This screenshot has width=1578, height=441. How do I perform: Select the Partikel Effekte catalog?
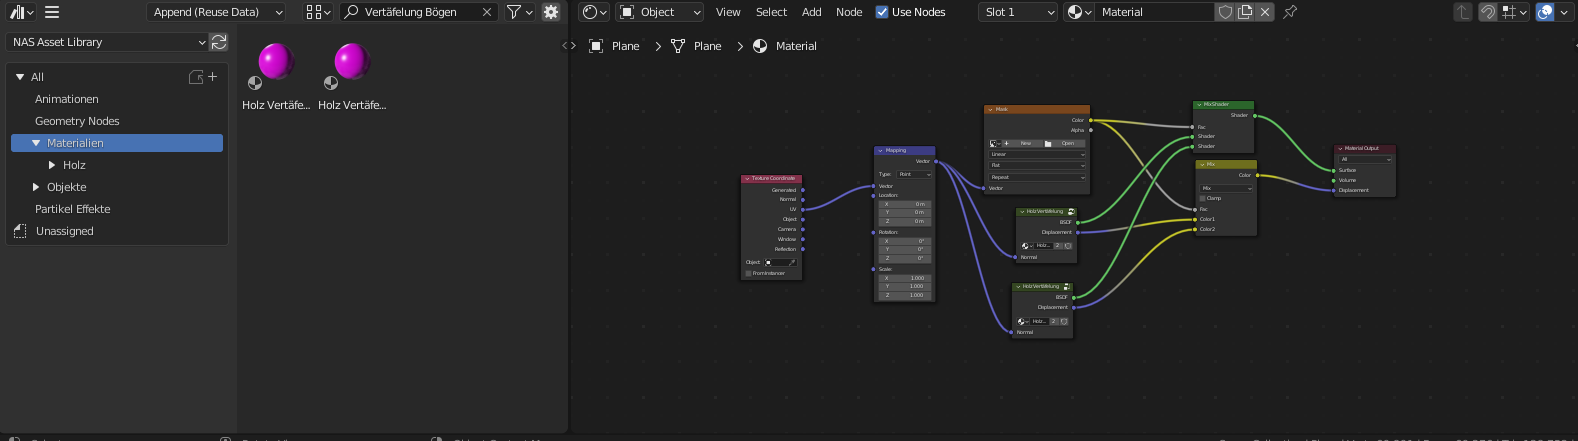coord(73,209)
